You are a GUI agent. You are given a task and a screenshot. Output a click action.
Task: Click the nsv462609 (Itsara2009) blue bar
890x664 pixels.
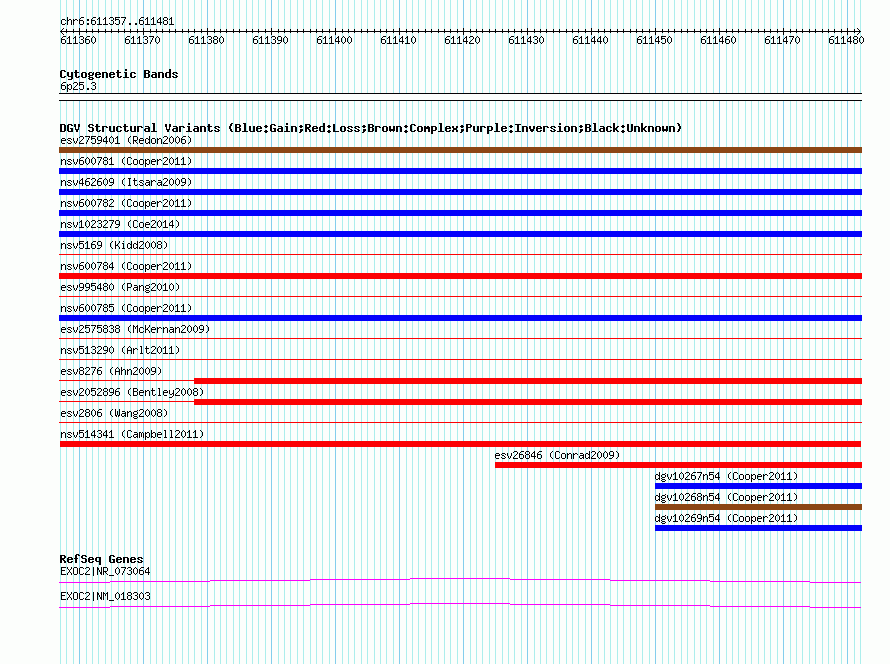click(x=460, y=192)
